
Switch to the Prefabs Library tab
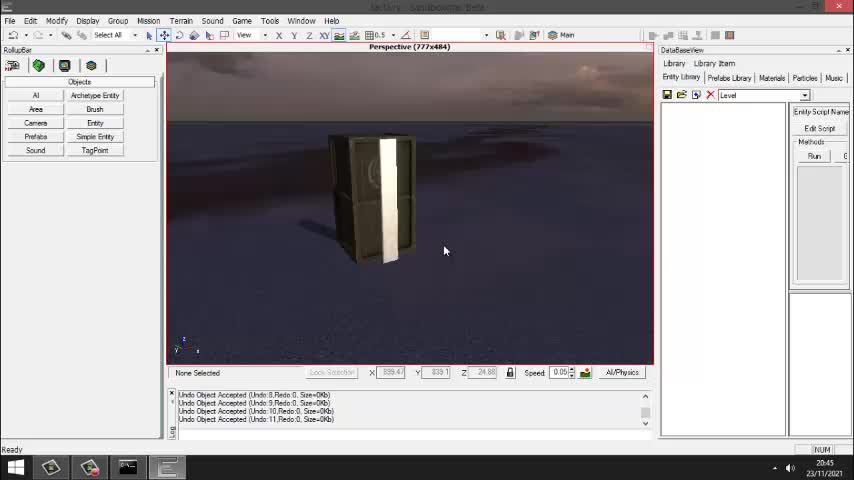coord(729,78)
